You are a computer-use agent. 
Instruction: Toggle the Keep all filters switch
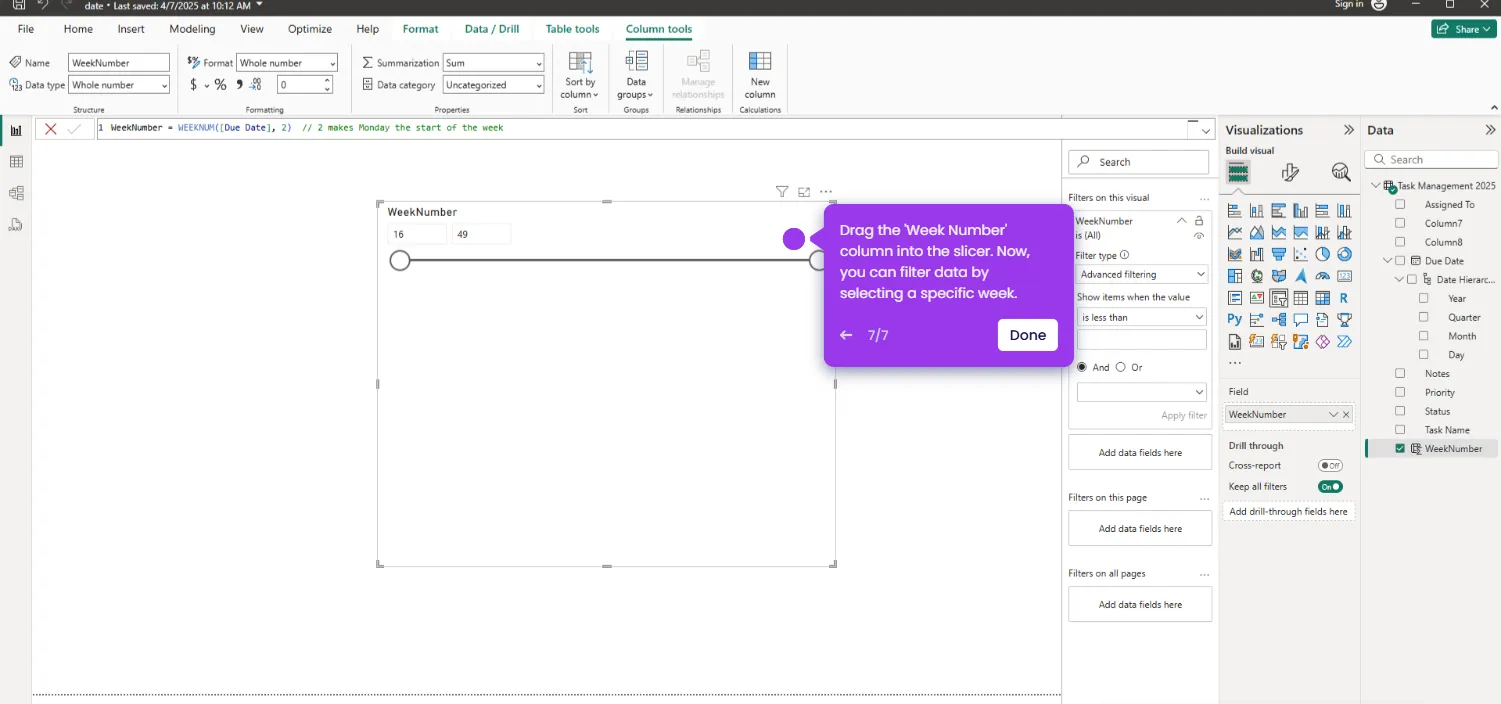1330,487
